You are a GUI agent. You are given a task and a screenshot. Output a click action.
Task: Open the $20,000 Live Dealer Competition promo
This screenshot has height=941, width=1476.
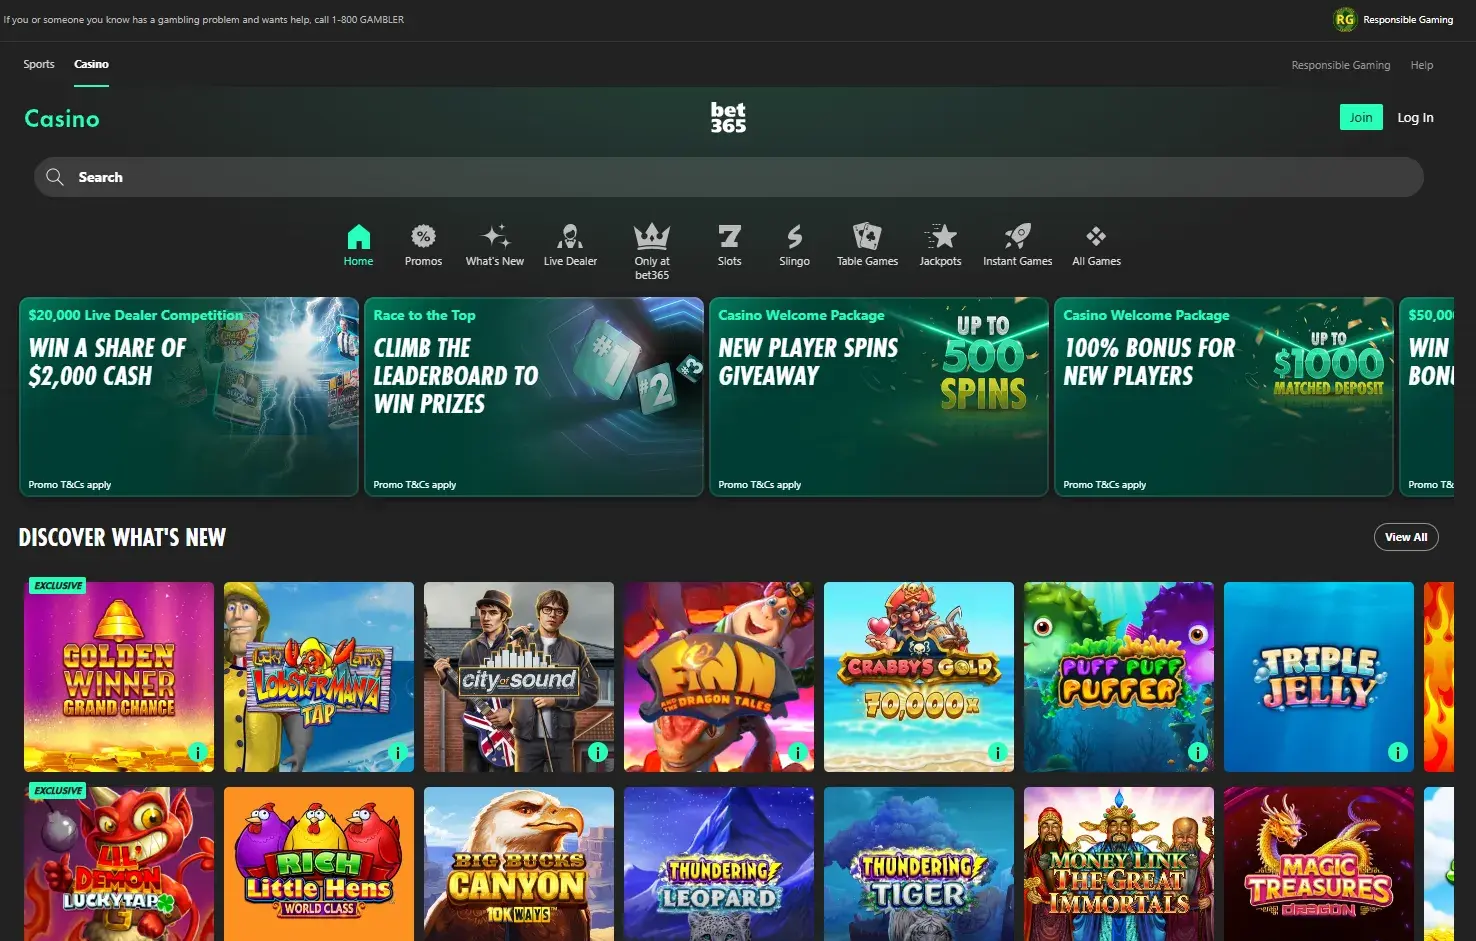tap(189, 397)
